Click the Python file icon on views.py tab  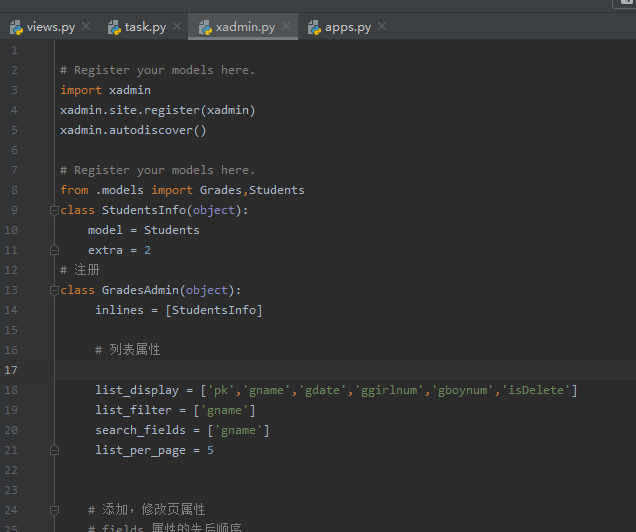click(16, 28)
